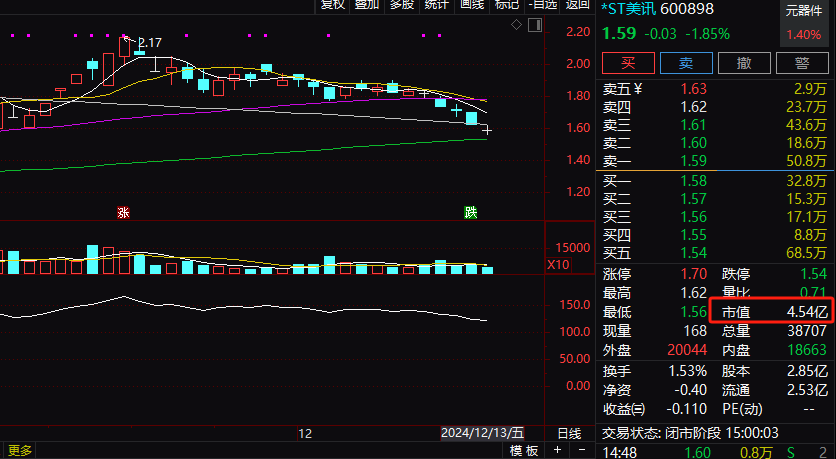Click the X10 volume scale label

pyautogui.click(x=558, y=265)
